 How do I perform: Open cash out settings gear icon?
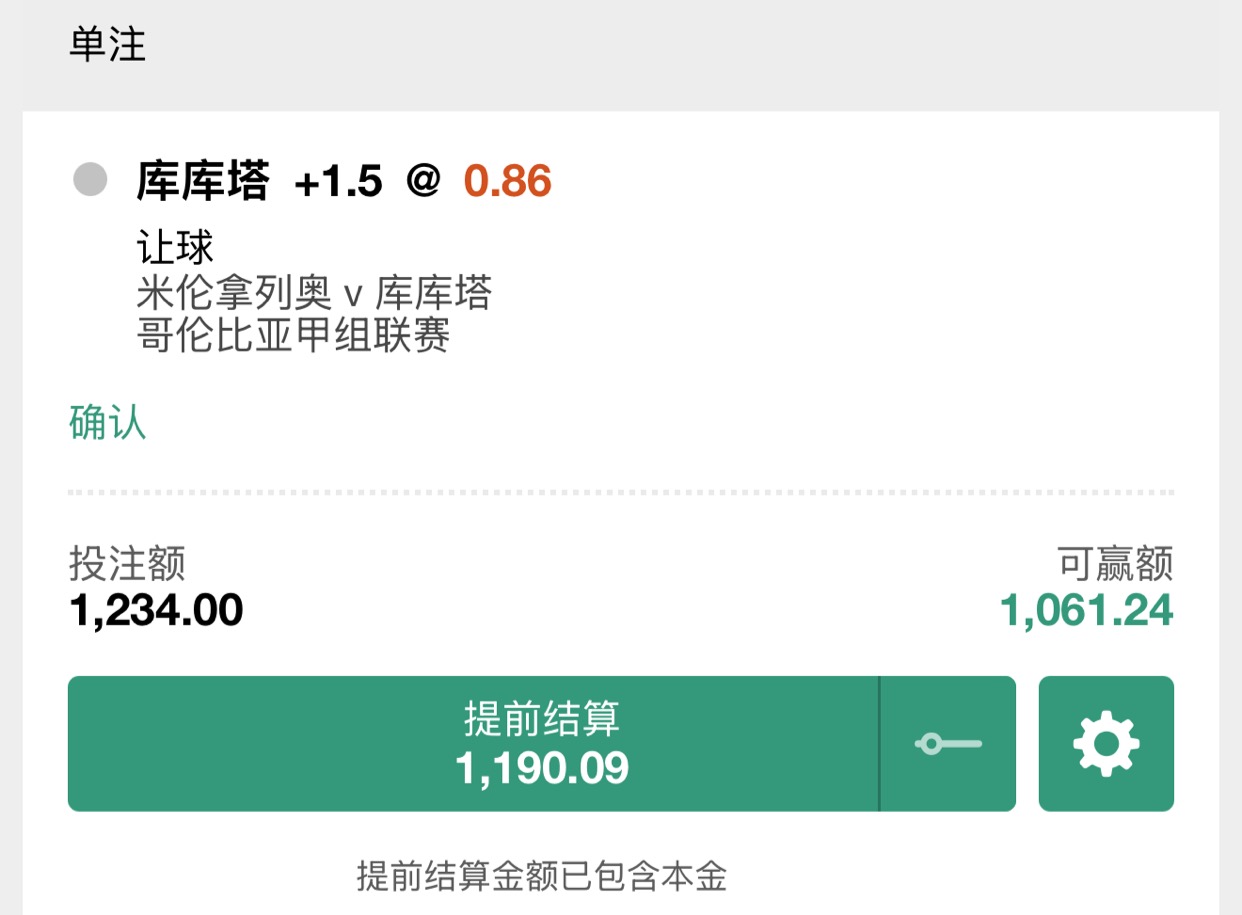[1106, 743]
